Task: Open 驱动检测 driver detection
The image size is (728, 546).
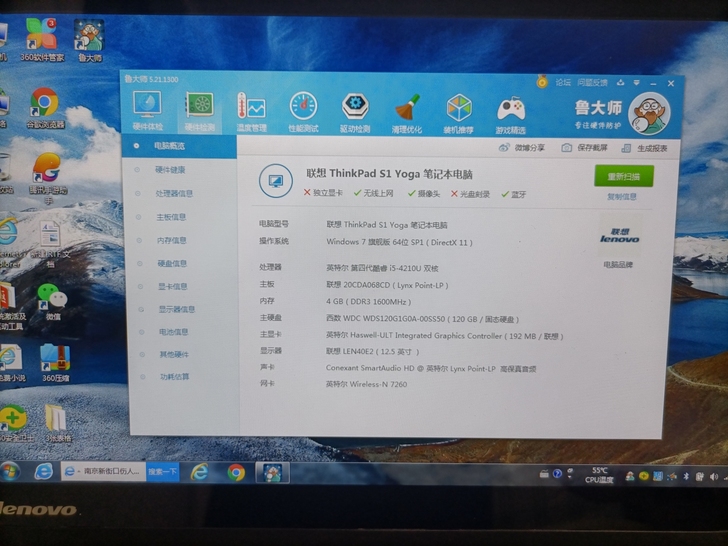Action: click(355, 112)
